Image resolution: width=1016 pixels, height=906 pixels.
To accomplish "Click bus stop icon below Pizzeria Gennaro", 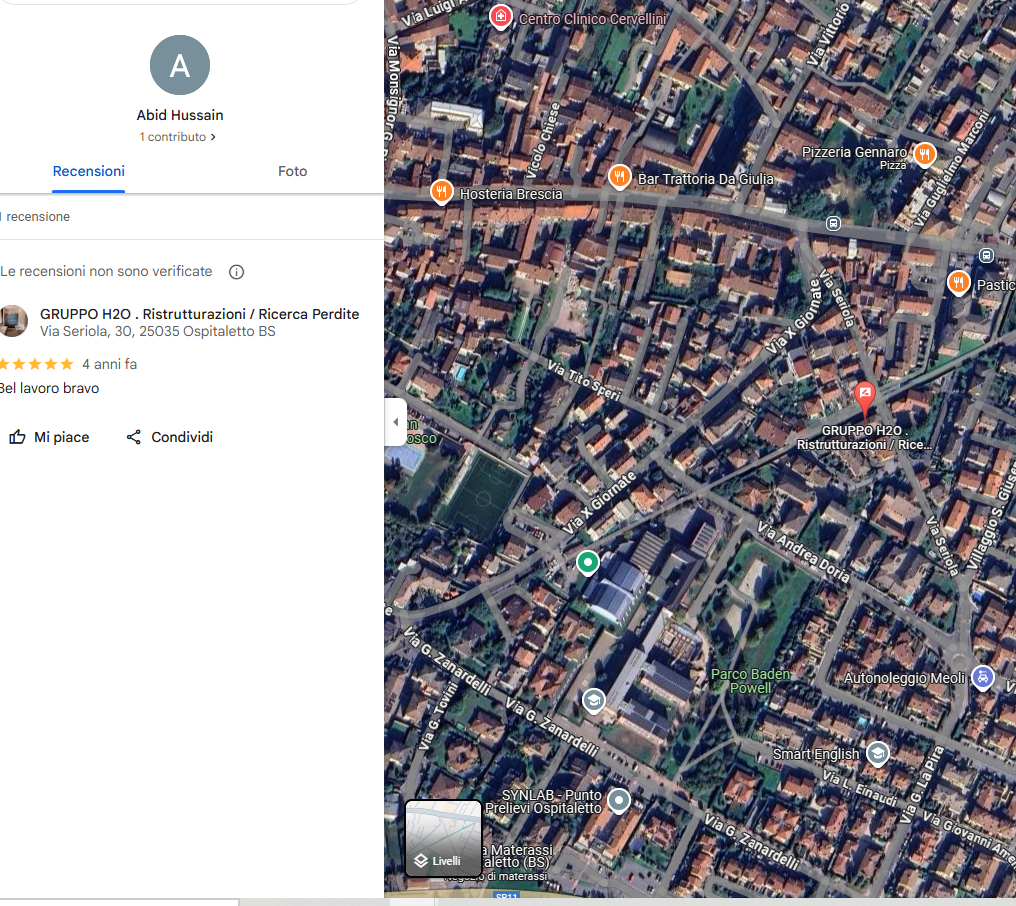I will pos(833,224).
